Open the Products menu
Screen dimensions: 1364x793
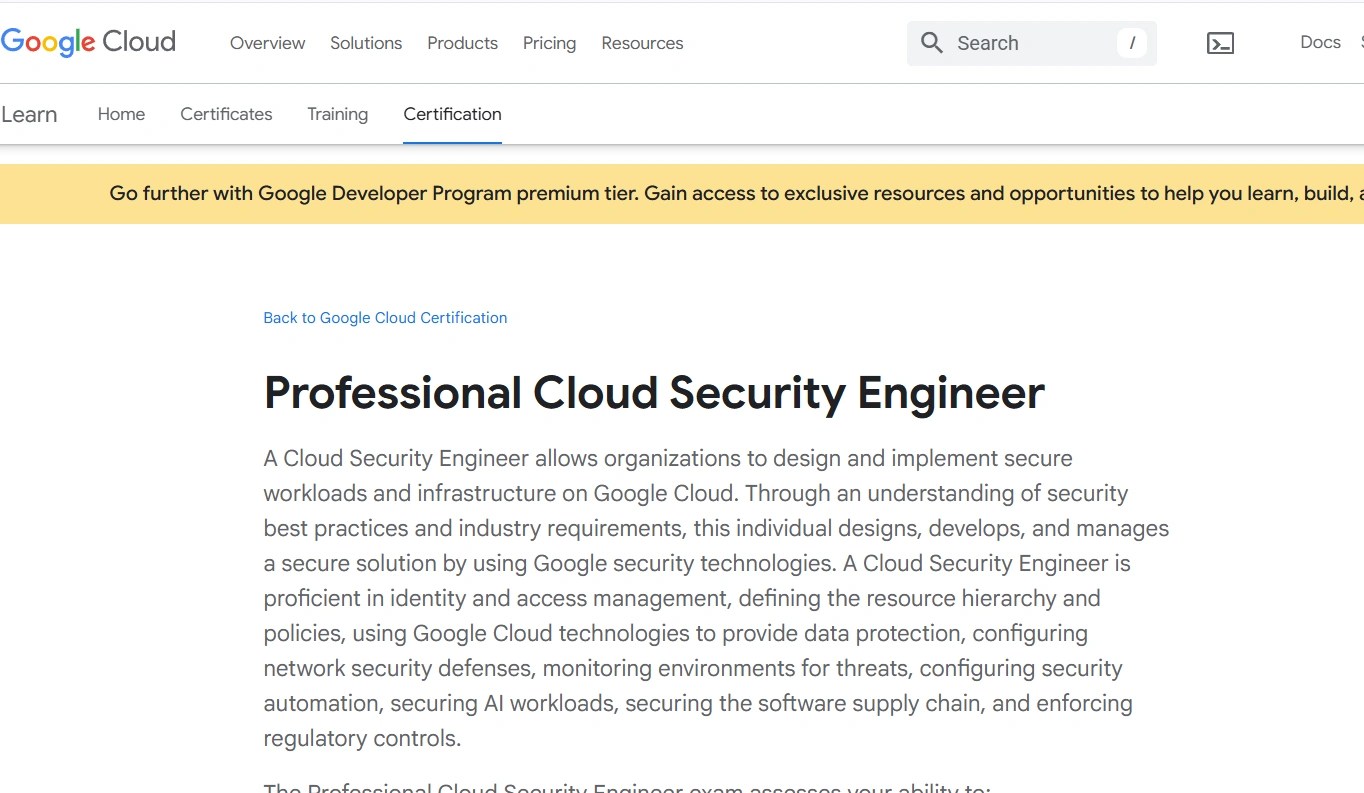tap(462, 43)
